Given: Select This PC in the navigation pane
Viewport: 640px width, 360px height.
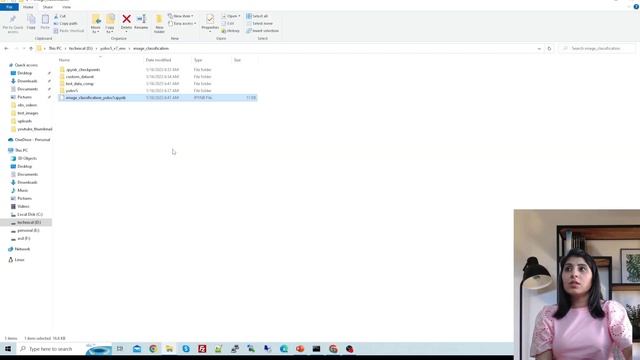Looking at the screenshot, I should pos(21,151).
